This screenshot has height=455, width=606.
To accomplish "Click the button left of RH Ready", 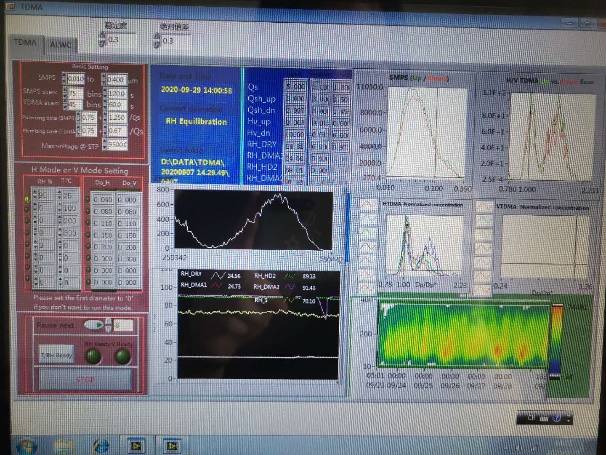I will pos(56,353).
